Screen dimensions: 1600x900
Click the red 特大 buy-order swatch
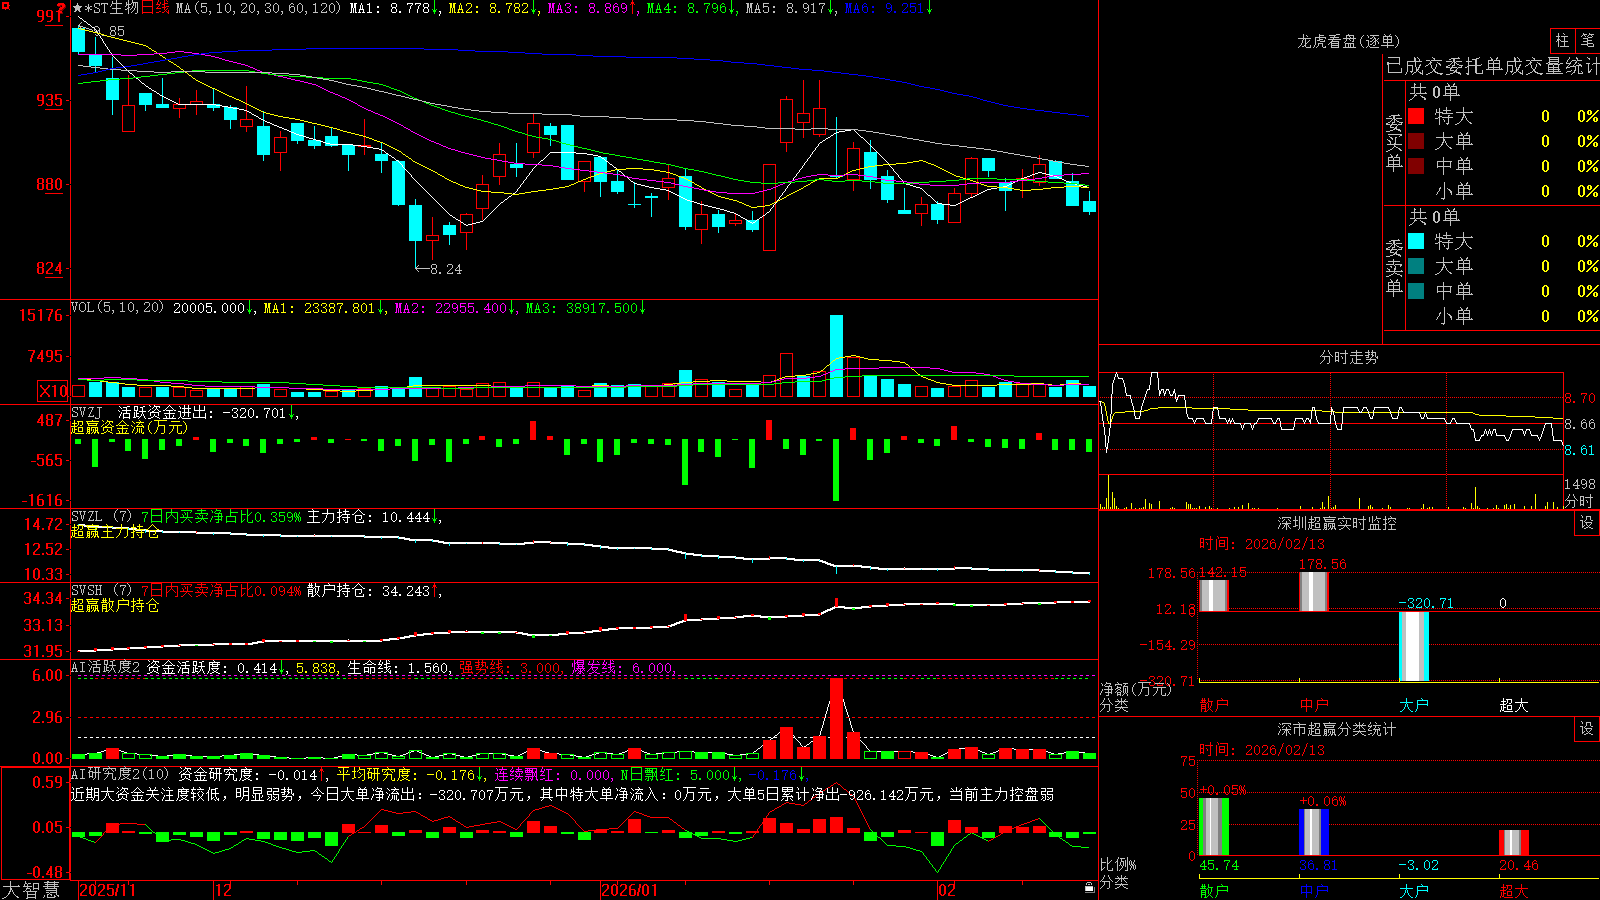pyautogui.click(x=1416, y=116)
